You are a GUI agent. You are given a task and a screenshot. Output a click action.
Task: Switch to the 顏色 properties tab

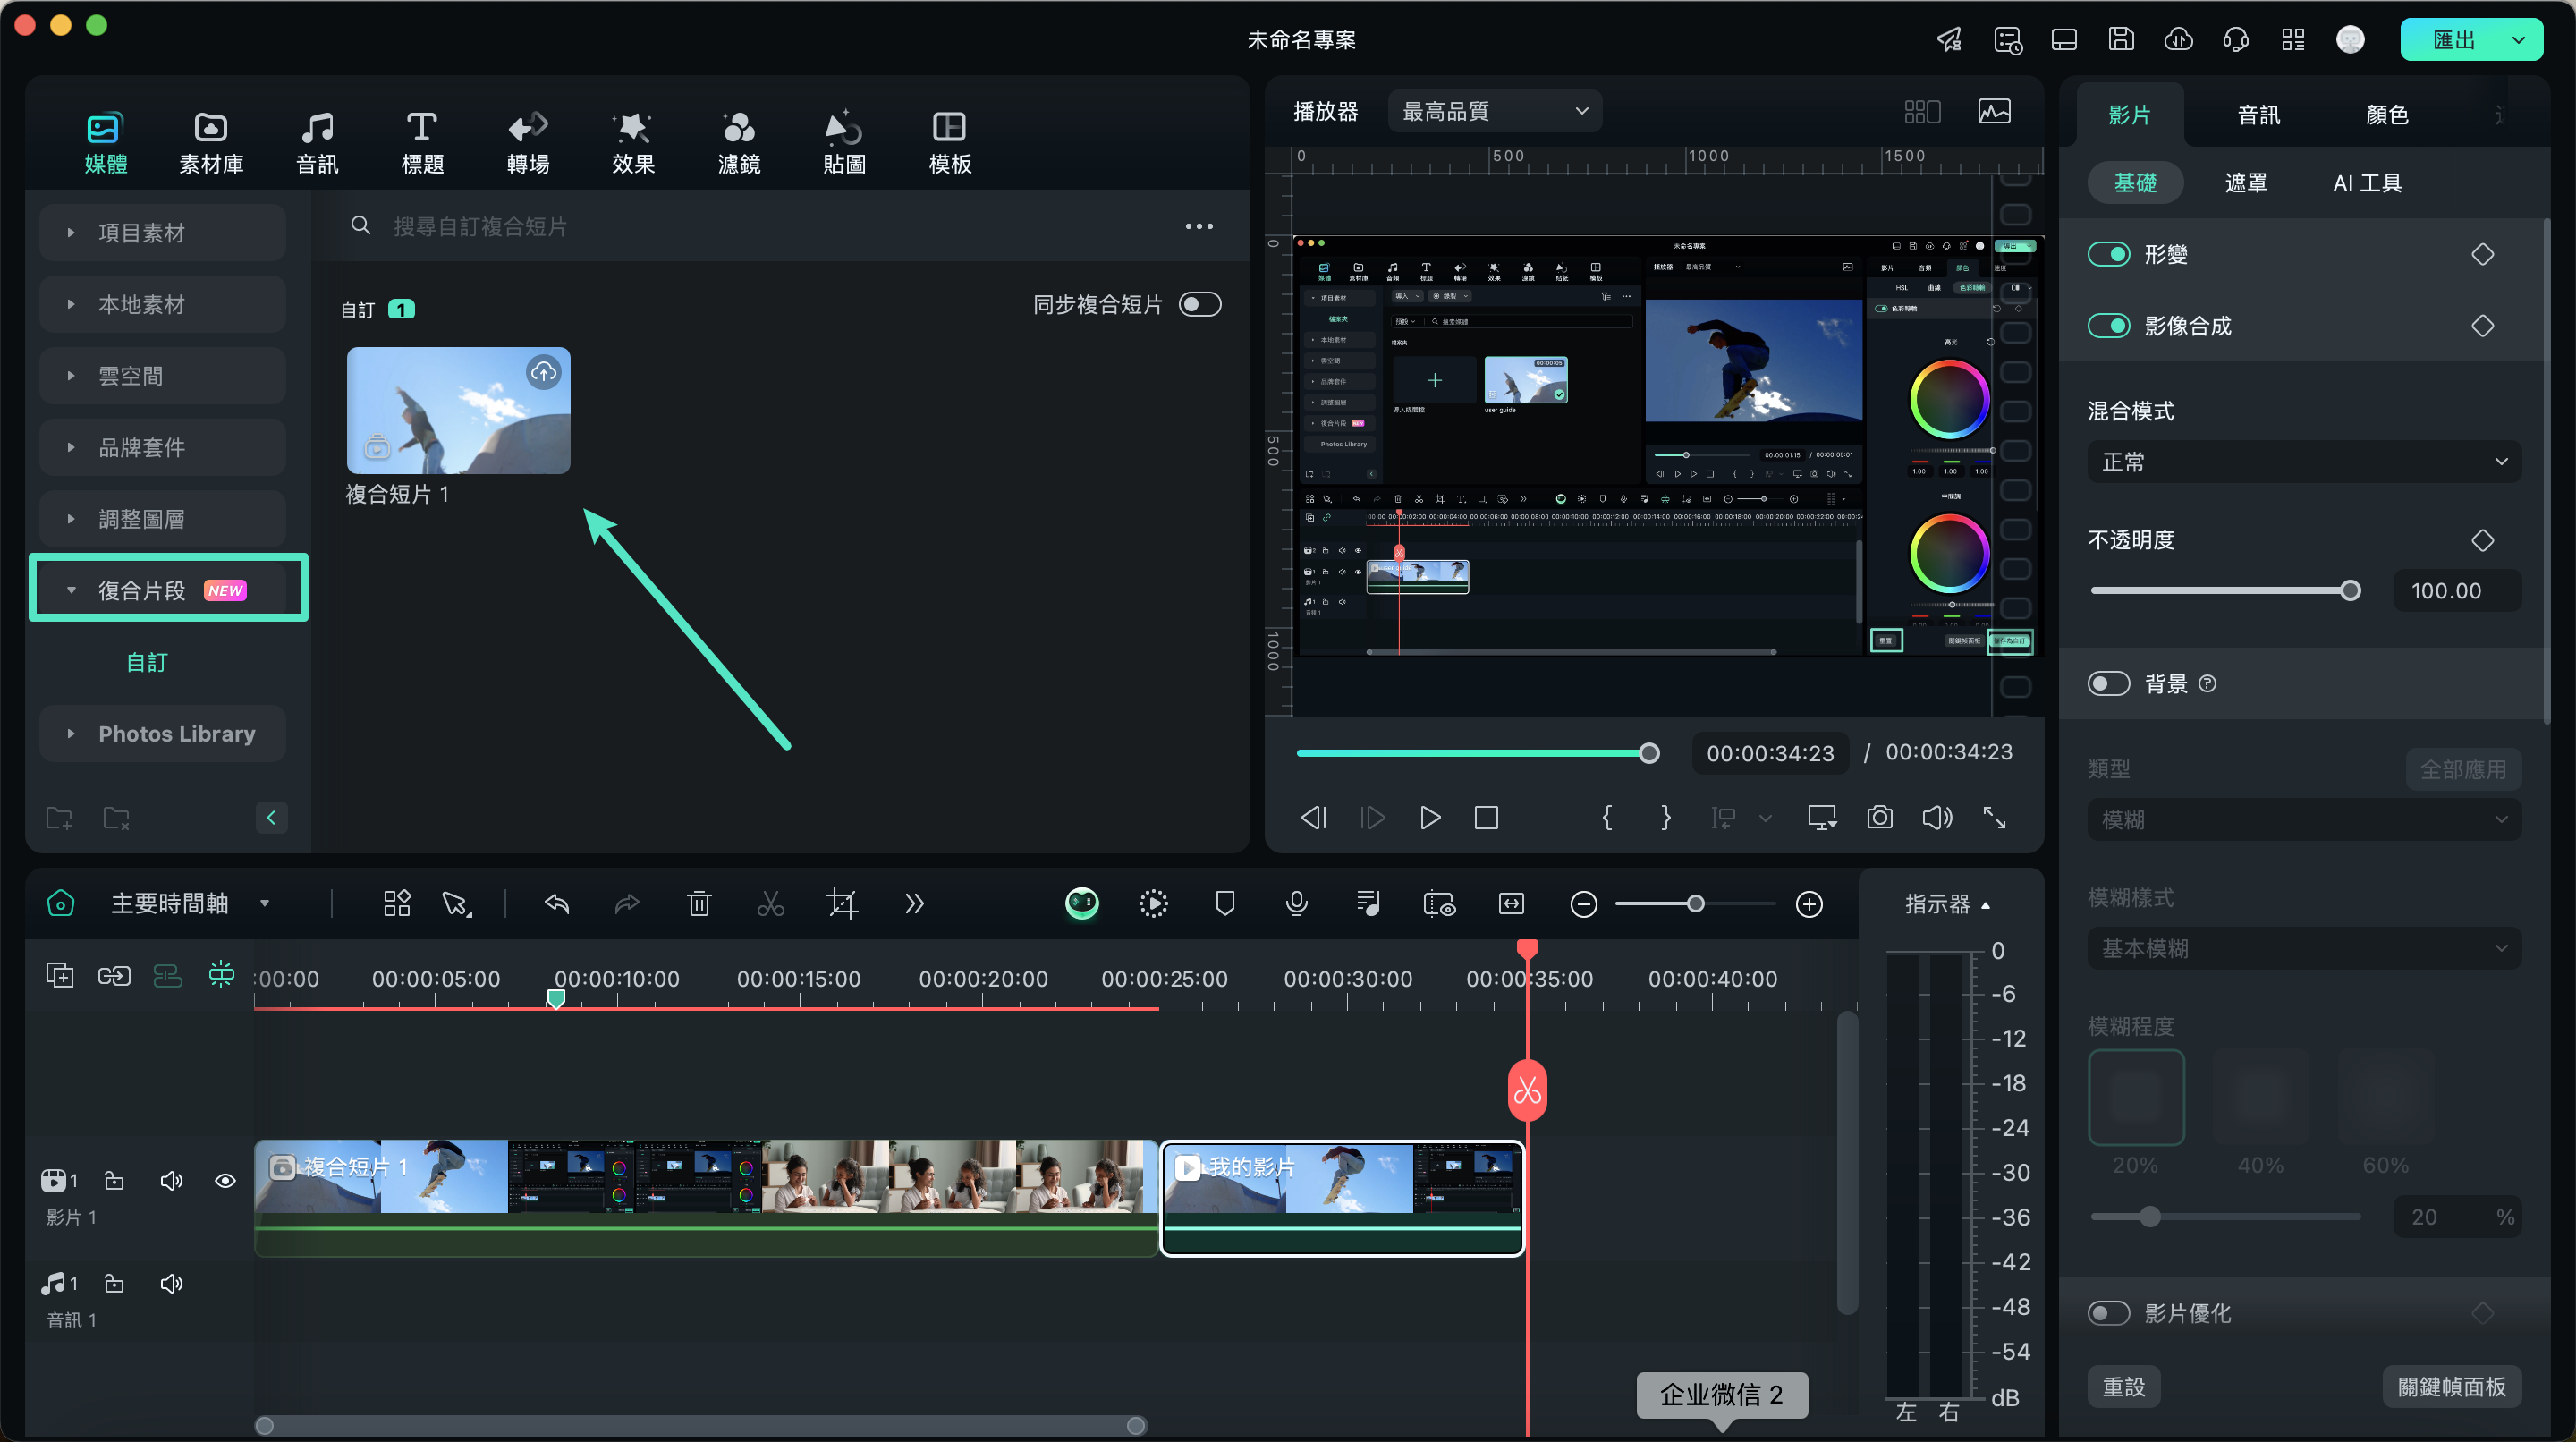2387,115
